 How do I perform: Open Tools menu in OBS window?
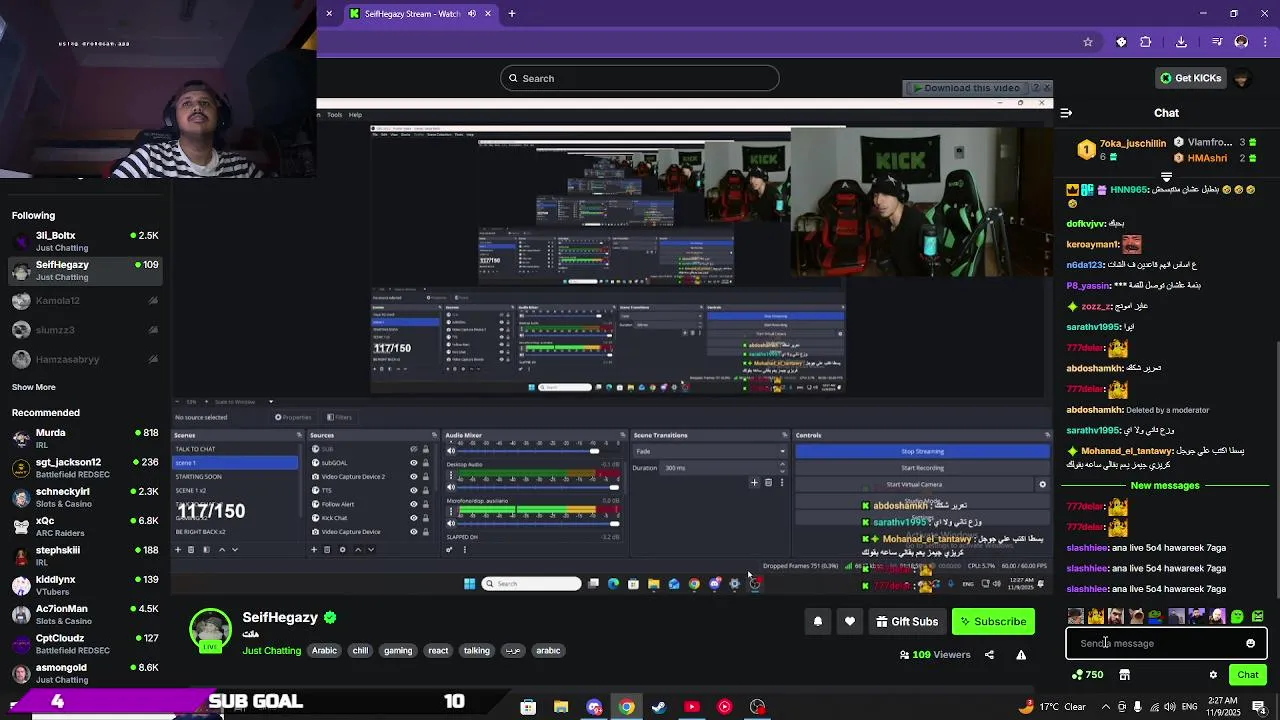pyautogui.click(x=334, y=115)
